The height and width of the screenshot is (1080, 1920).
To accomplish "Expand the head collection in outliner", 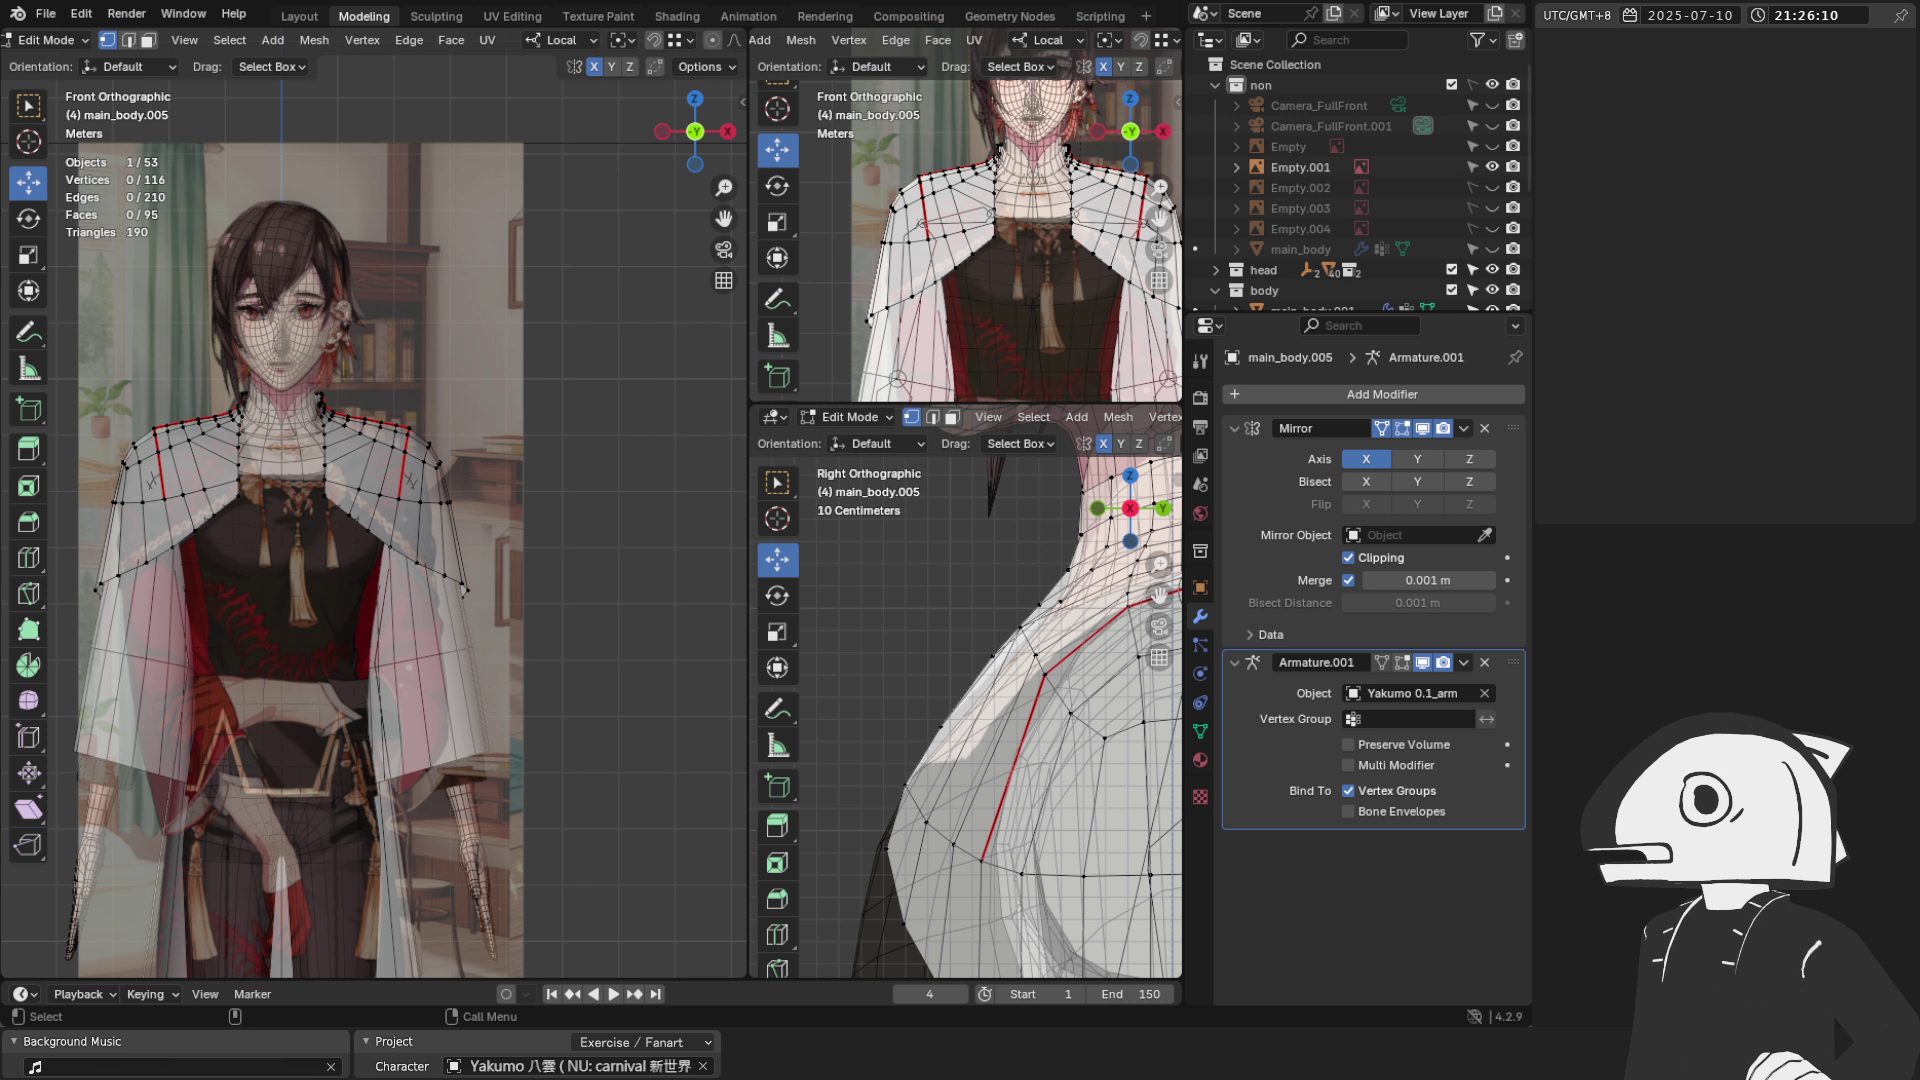I will click(1216, 270).
